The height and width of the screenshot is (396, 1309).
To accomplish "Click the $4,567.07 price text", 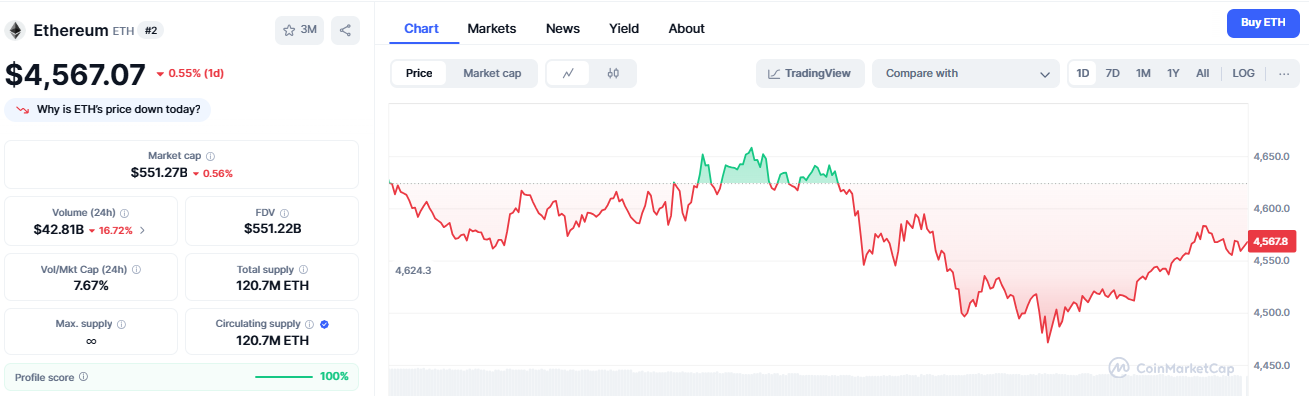I will [x=76, y=74].
